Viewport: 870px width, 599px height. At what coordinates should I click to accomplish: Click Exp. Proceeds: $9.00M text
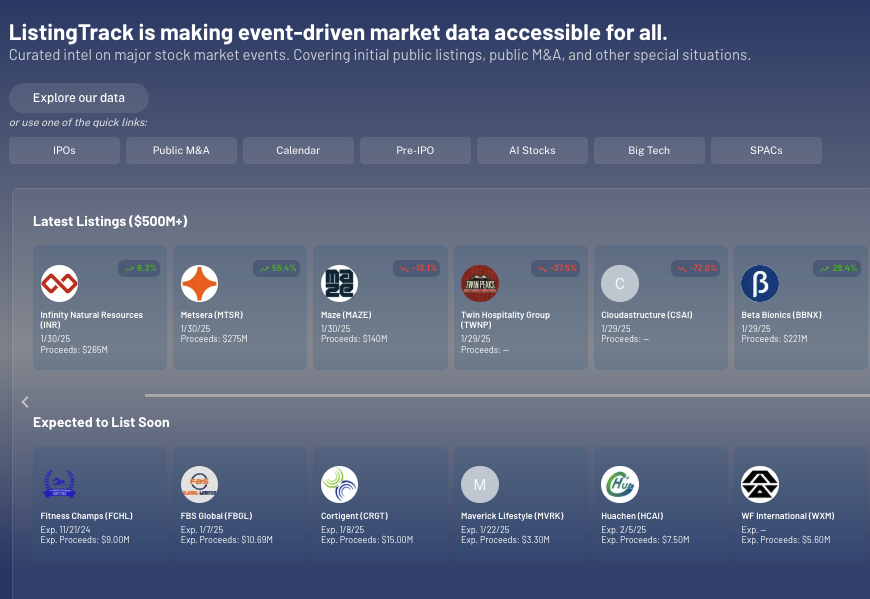click(85, 540)
